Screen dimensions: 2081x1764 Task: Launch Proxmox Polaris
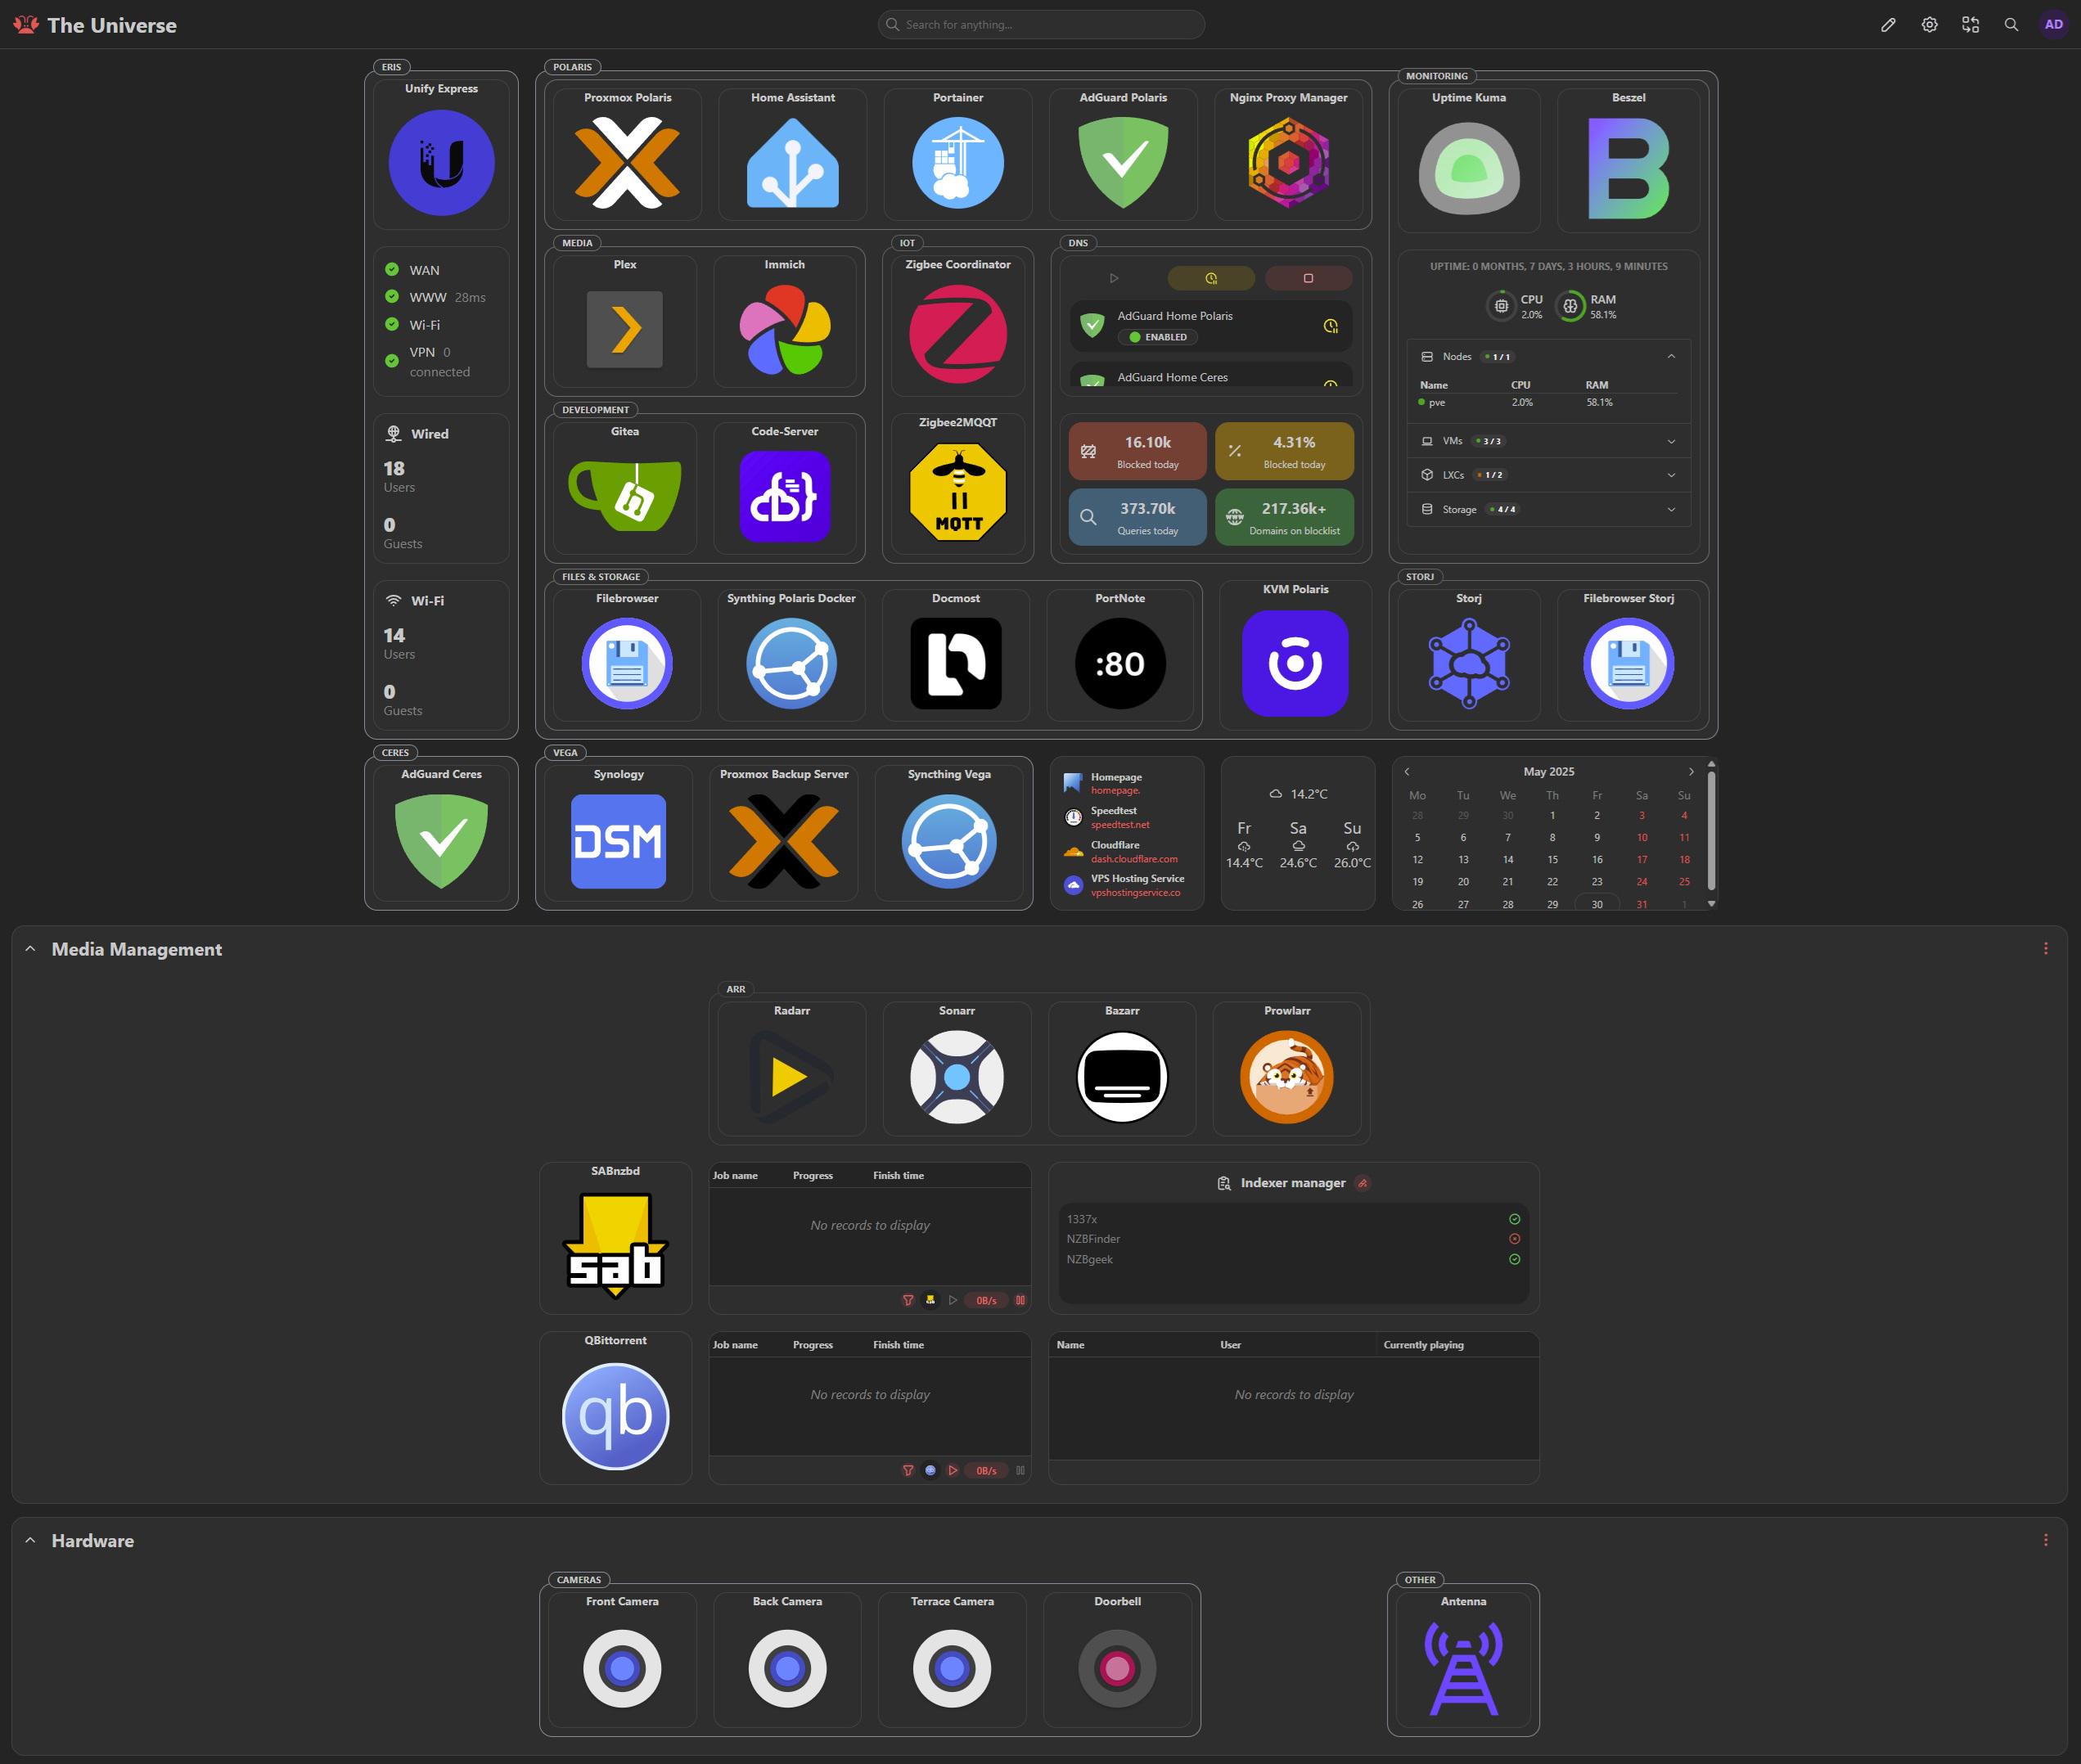tap(627, 155)
